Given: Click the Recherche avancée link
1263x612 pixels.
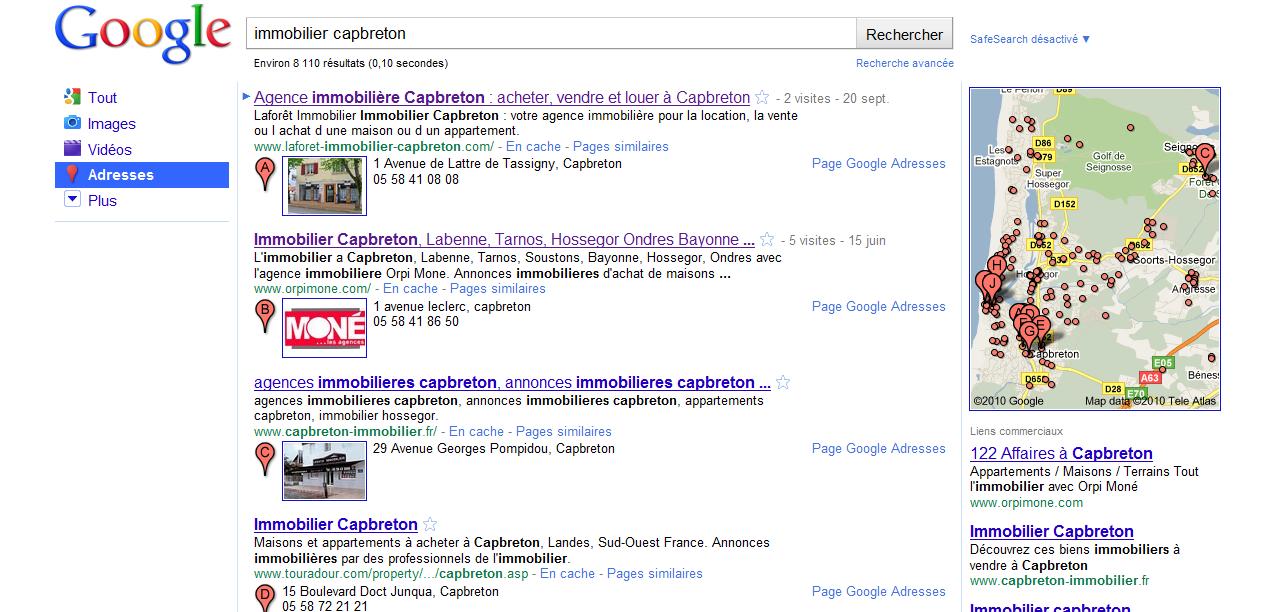Looking at the screenshot, I should pos(904,63).
